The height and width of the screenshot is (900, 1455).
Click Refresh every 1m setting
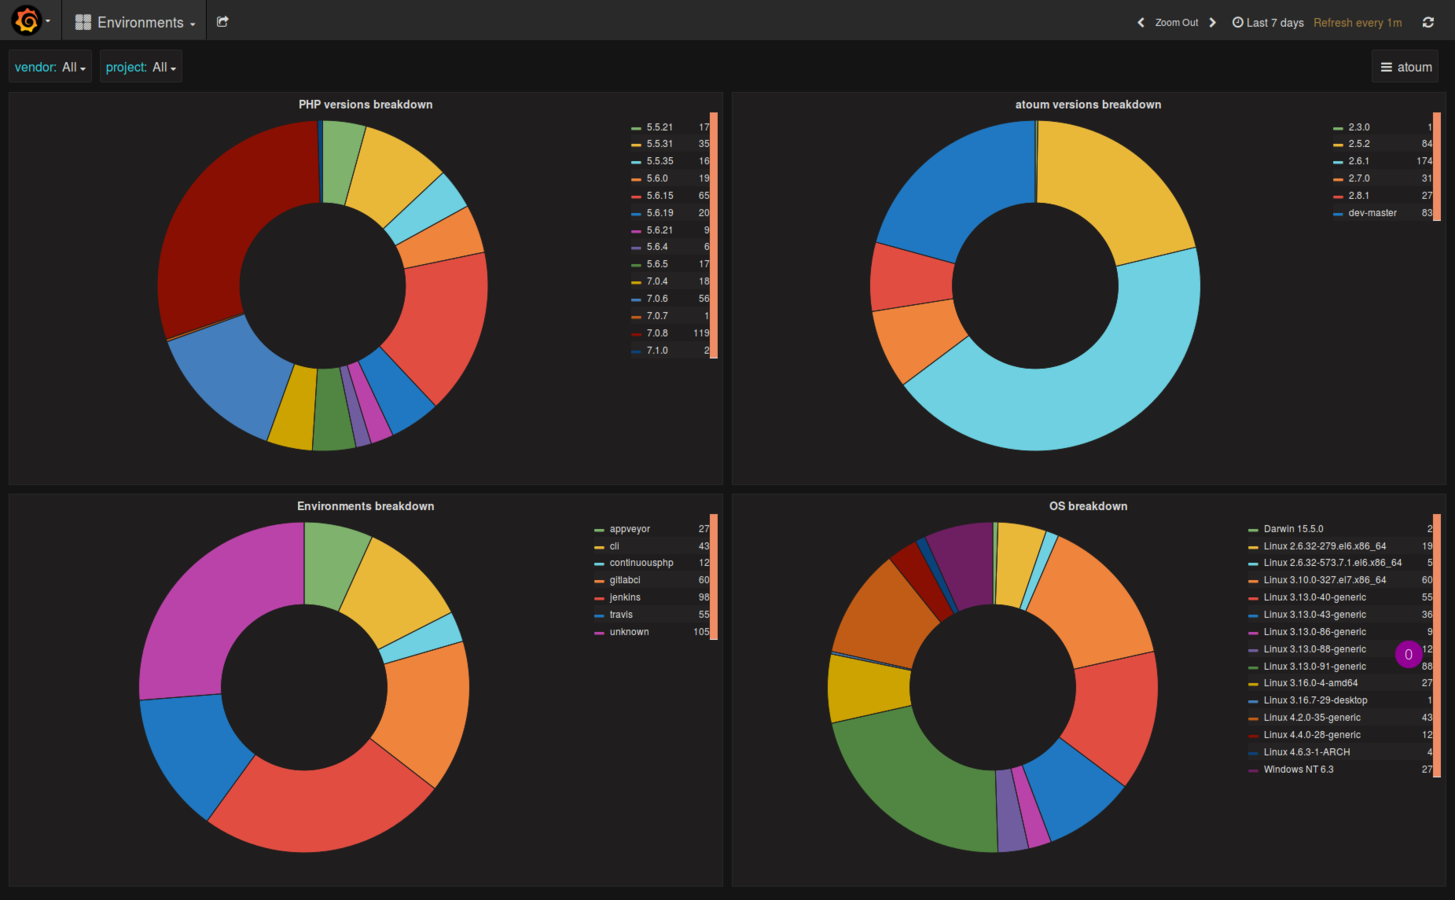tap(1357, 22)
